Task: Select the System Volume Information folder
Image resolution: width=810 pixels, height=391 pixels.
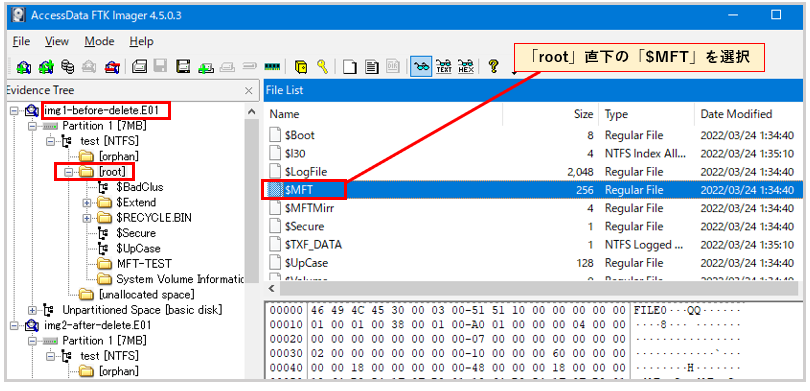Action: pyautogui.click(x=180, y=279)
